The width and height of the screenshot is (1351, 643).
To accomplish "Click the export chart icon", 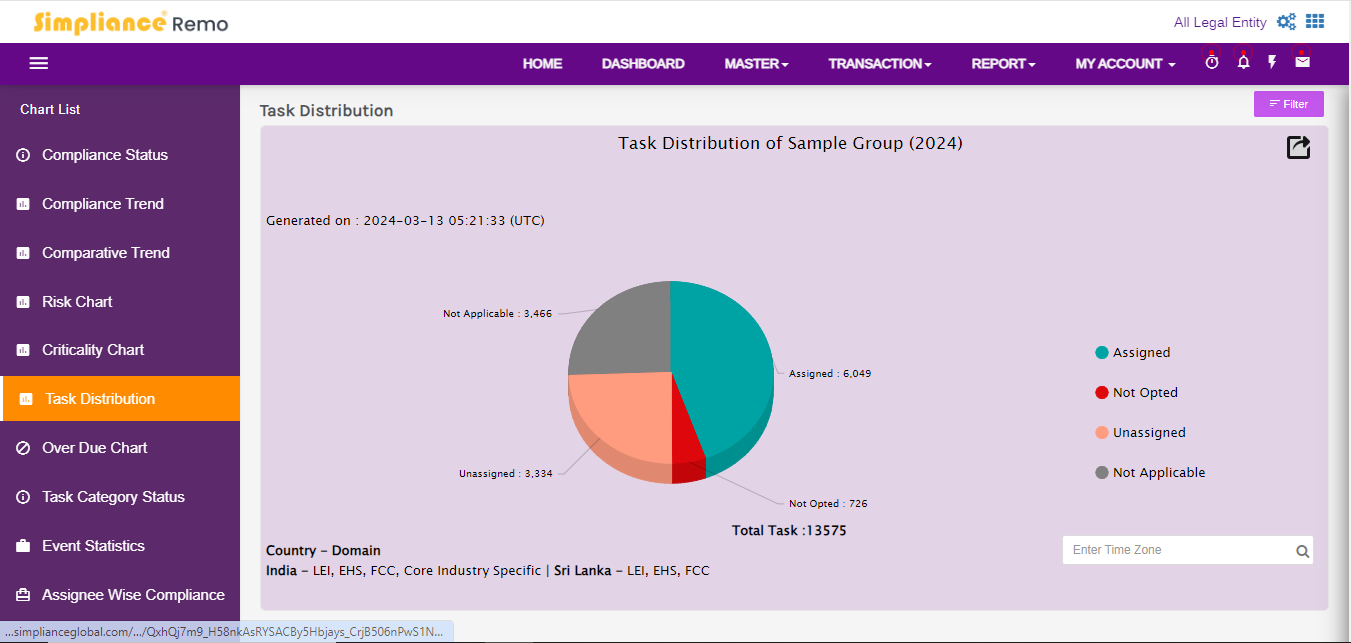I will tap(1298, 148).
